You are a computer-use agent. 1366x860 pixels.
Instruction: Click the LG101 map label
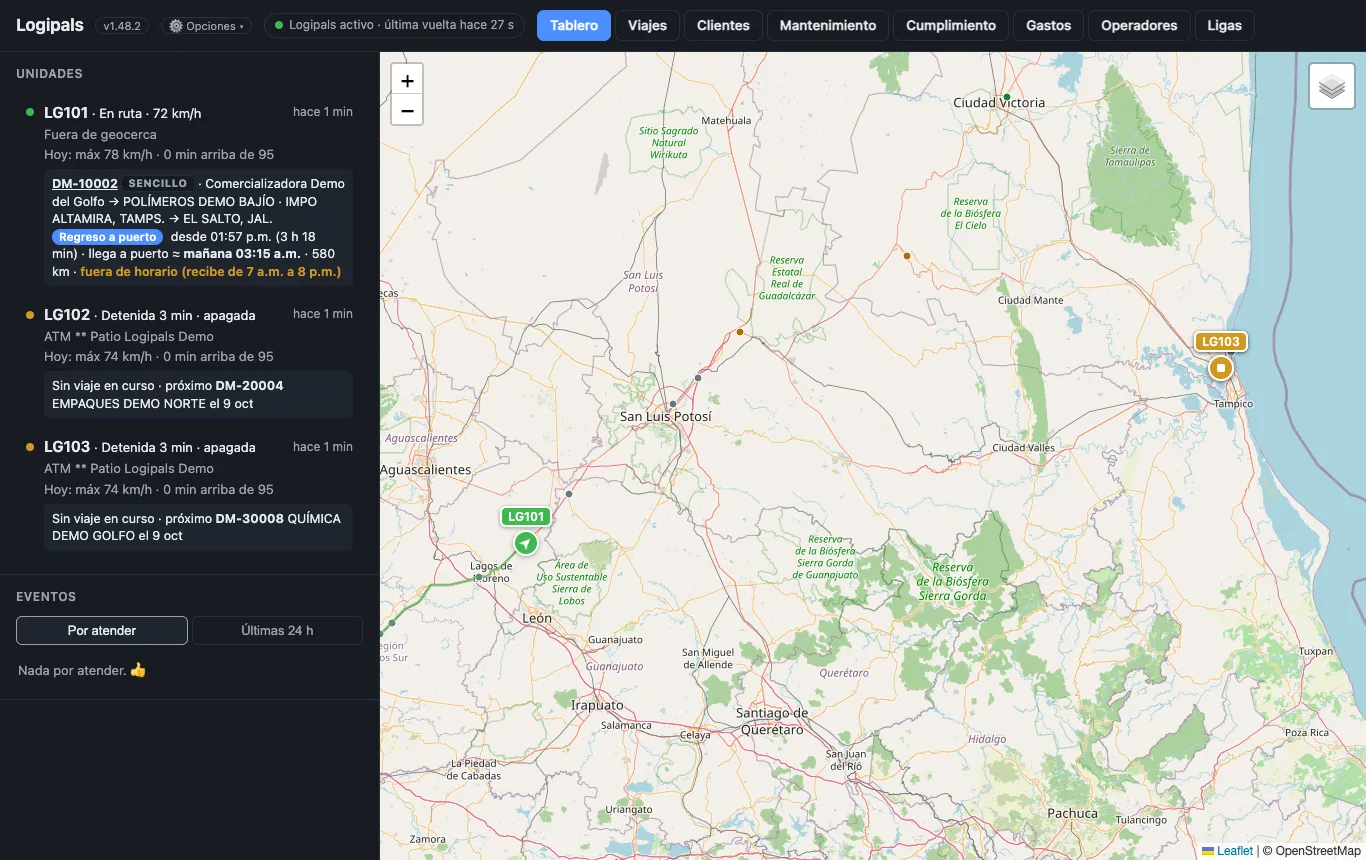[526, 517]
